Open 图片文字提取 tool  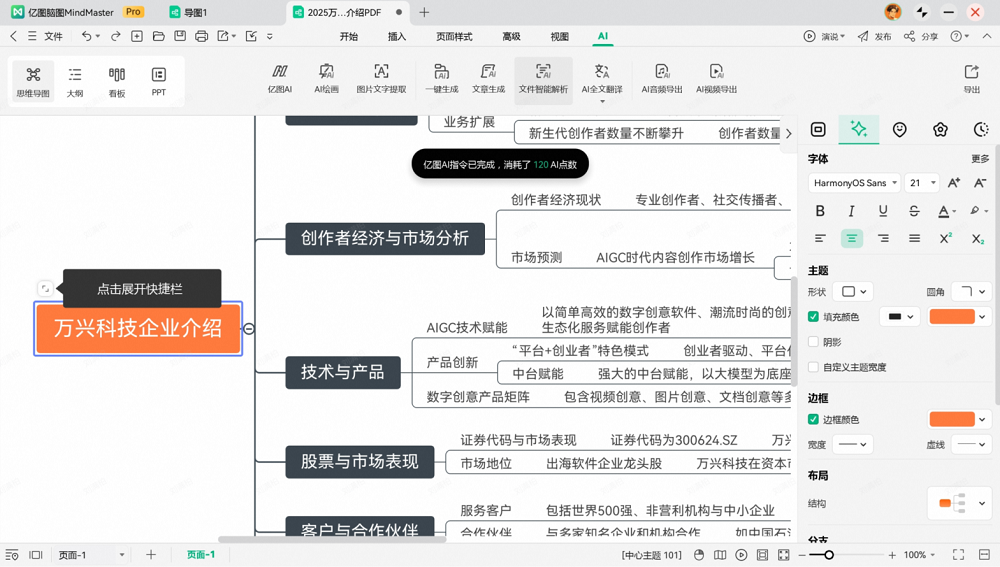point(381,79)
